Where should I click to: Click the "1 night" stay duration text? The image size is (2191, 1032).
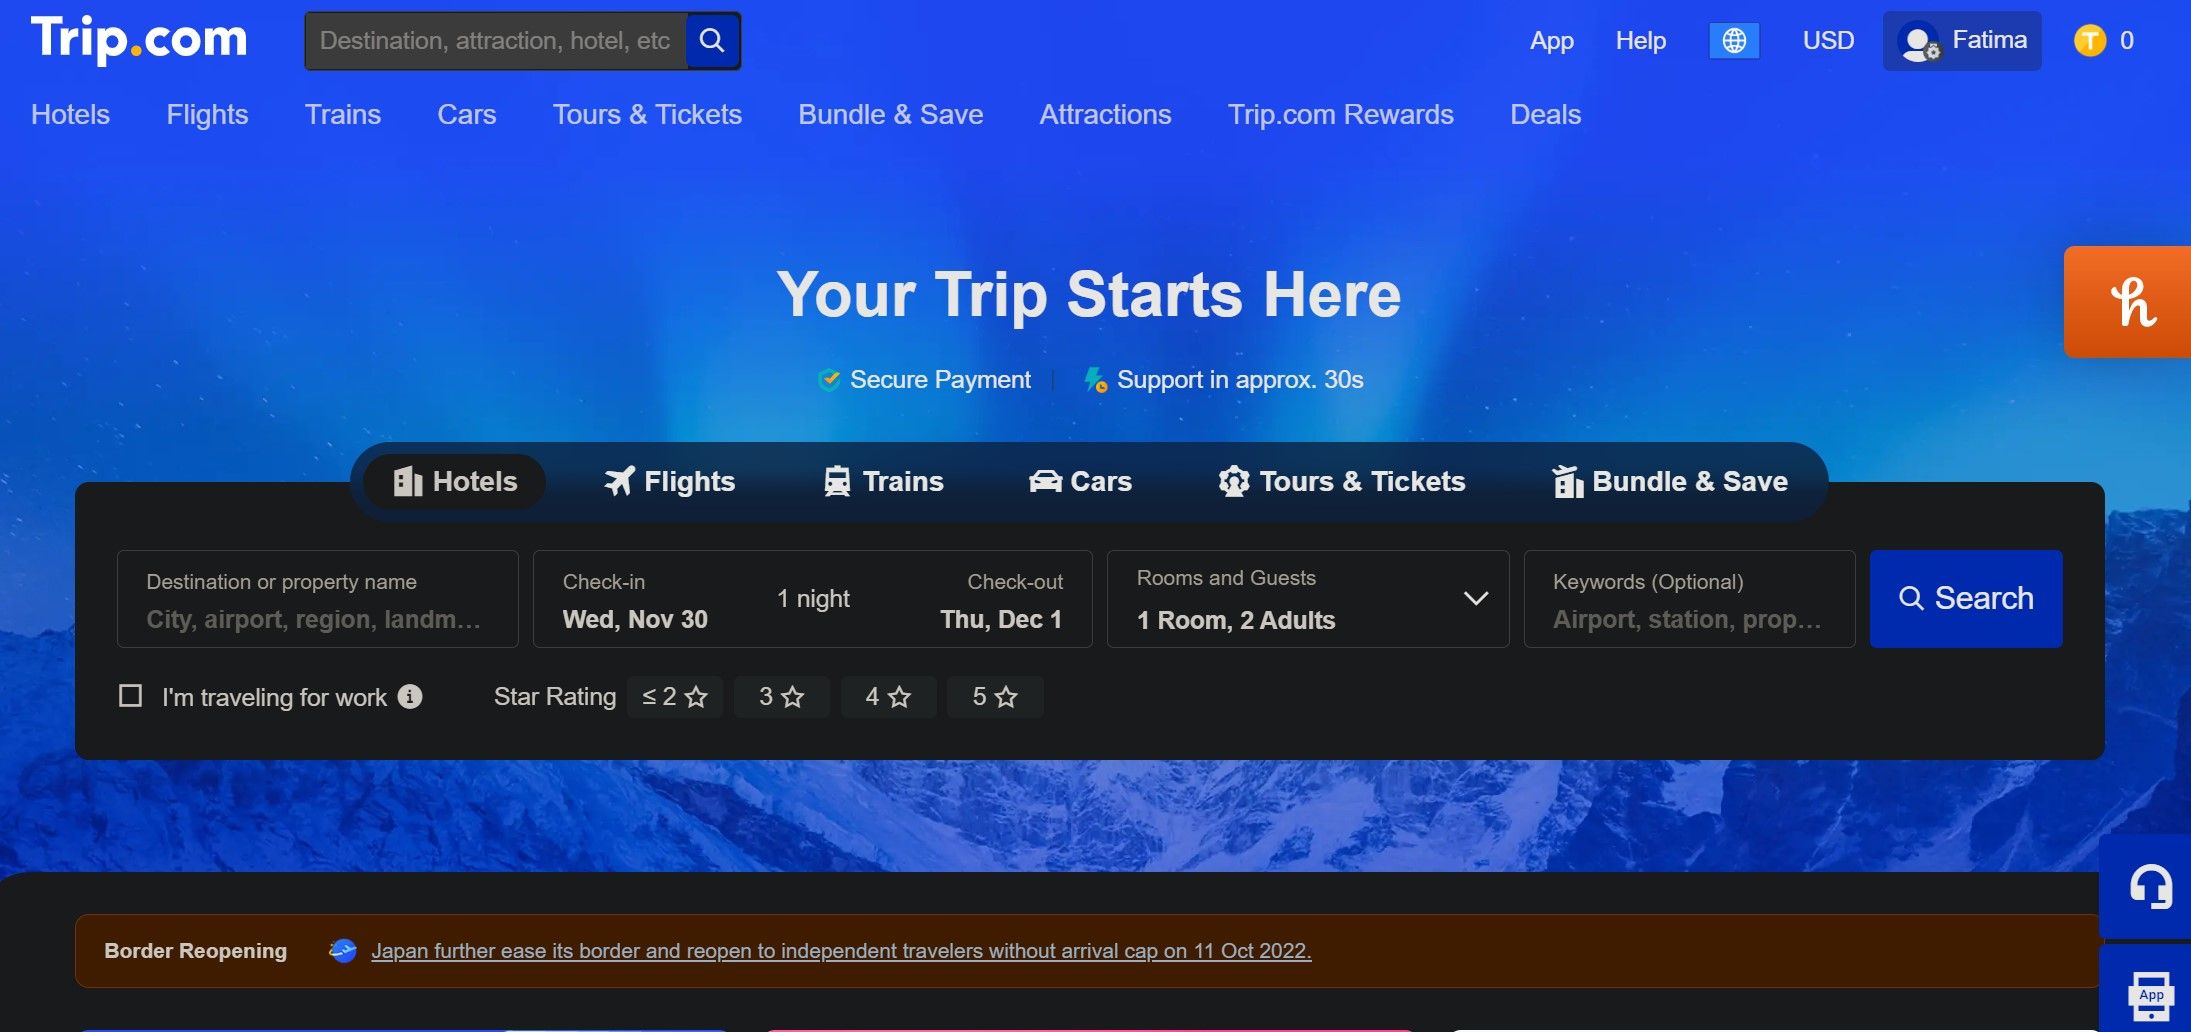tap(813, 599)
